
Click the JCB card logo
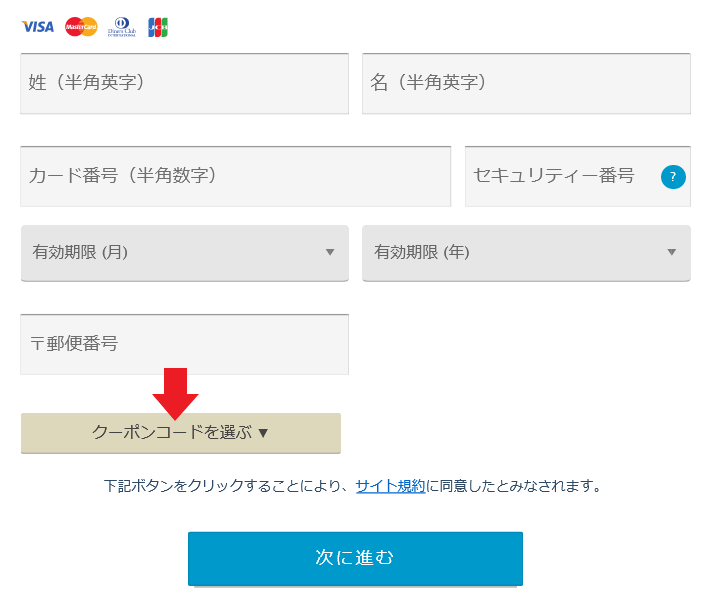tap(158, 27)
